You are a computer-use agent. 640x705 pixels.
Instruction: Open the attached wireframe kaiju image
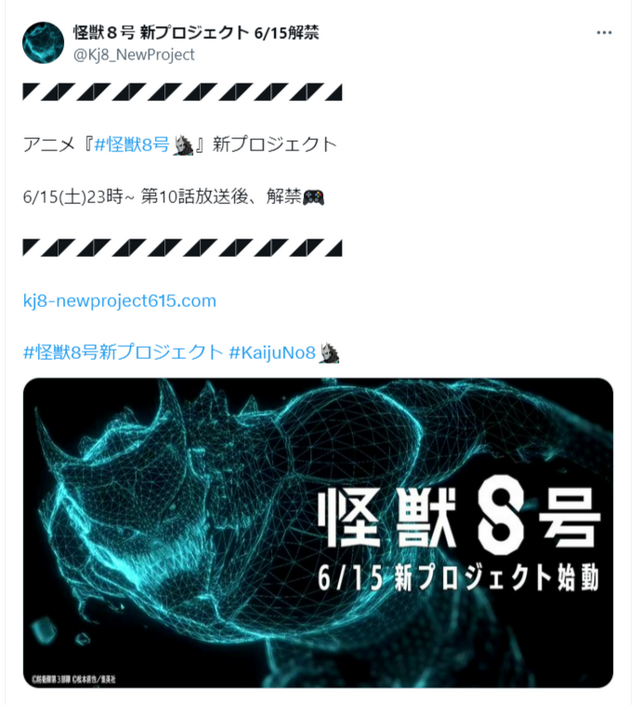tap(318, 533)
